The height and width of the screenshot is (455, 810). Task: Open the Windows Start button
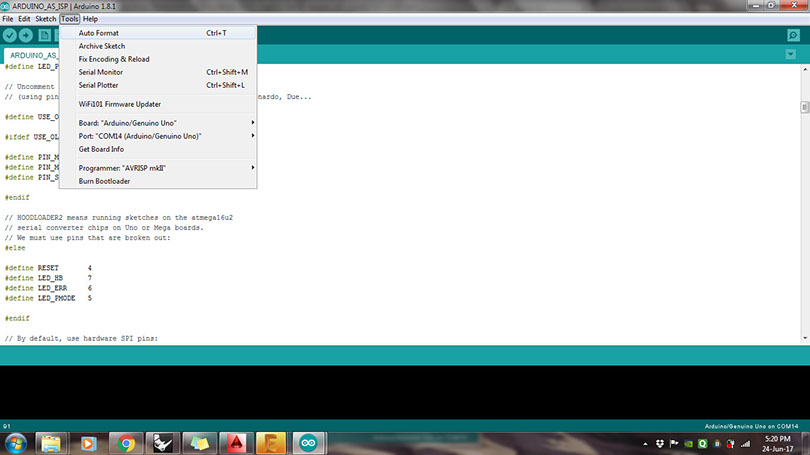click(x=15, y=444)
